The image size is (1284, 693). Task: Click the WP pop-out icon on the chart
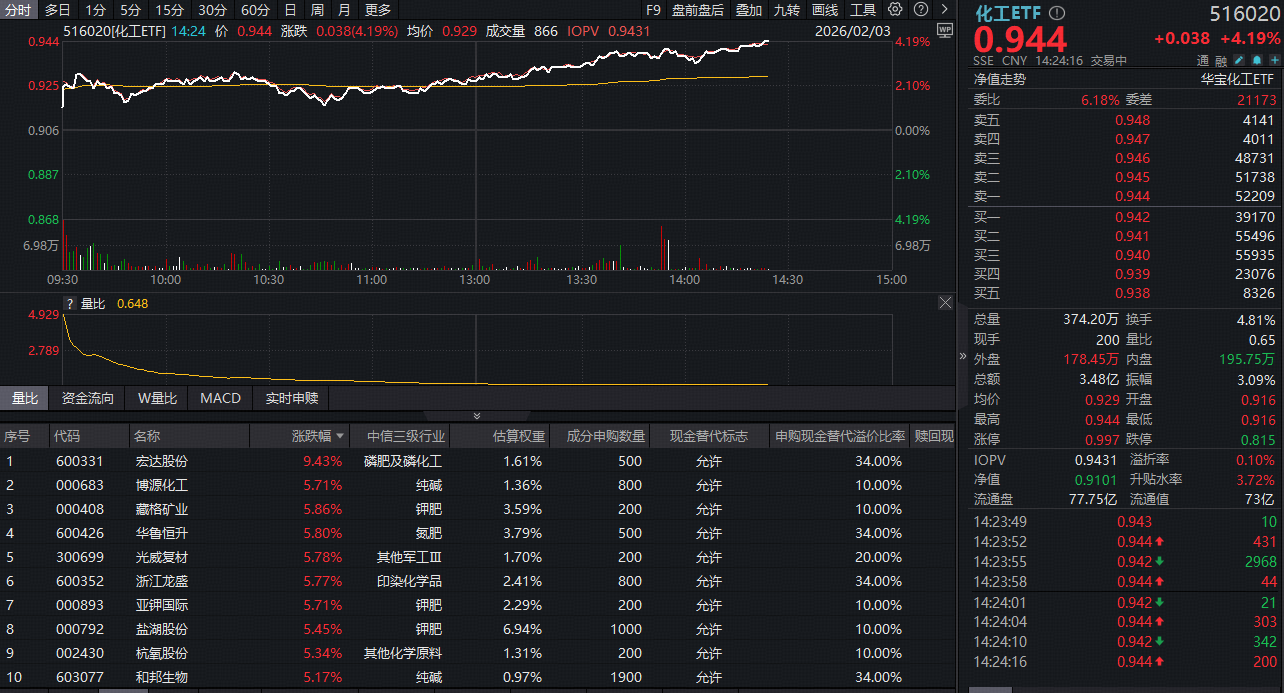coord(944,31)
